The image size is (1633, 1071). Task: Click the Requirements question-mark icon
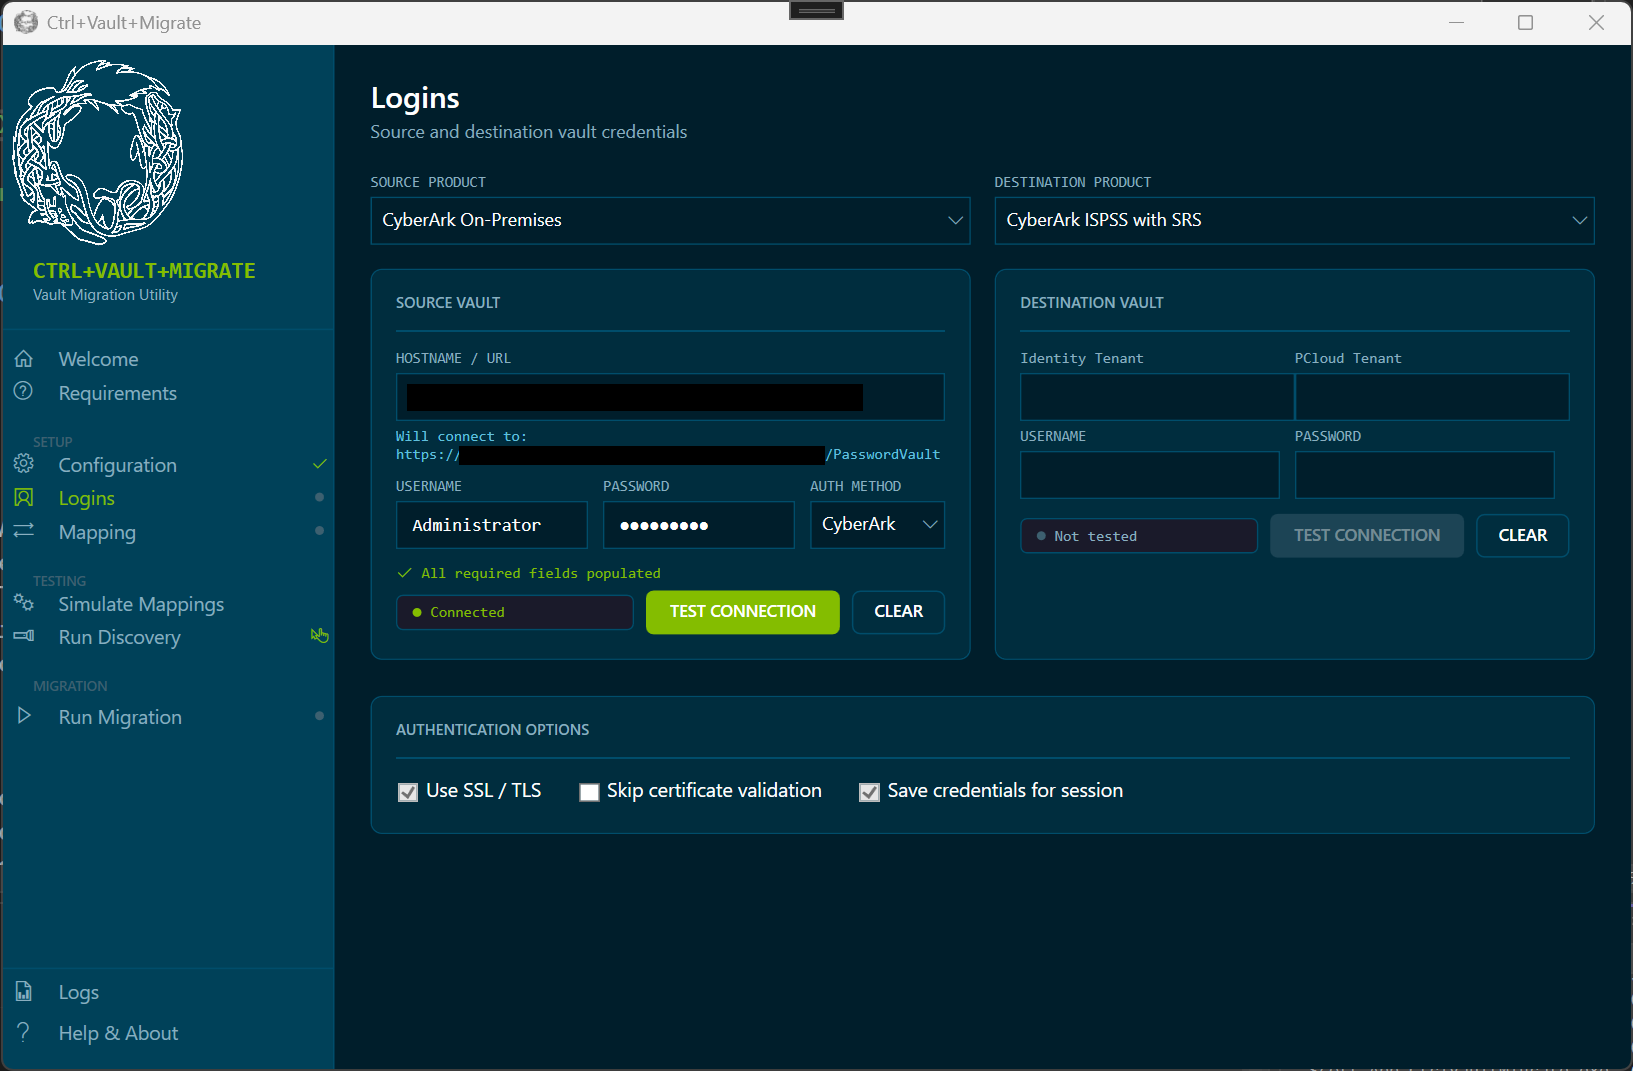[x=23, y=391]
